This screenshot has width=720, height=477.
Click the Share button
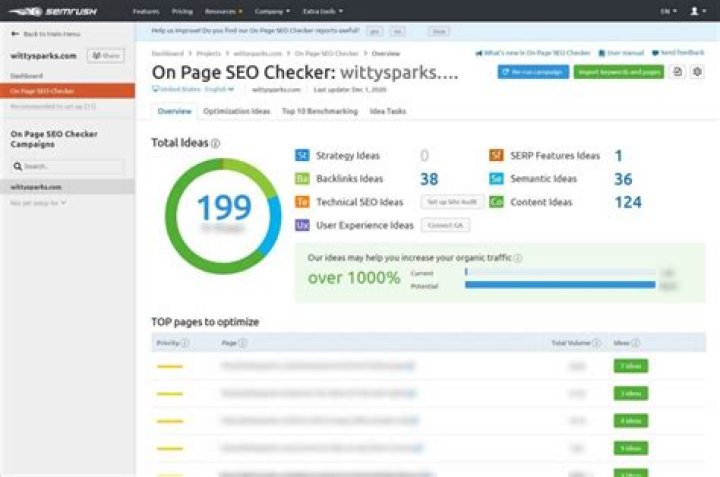pos(106,56)
